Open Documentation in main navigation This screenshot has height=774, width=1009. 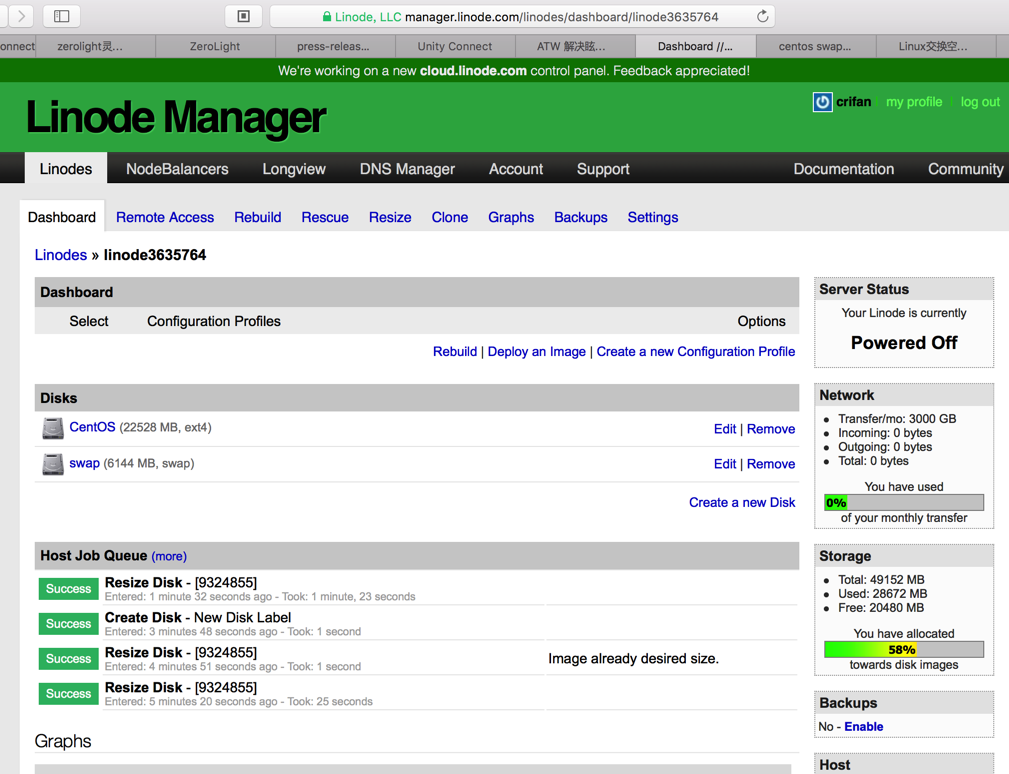pos(844,169)
